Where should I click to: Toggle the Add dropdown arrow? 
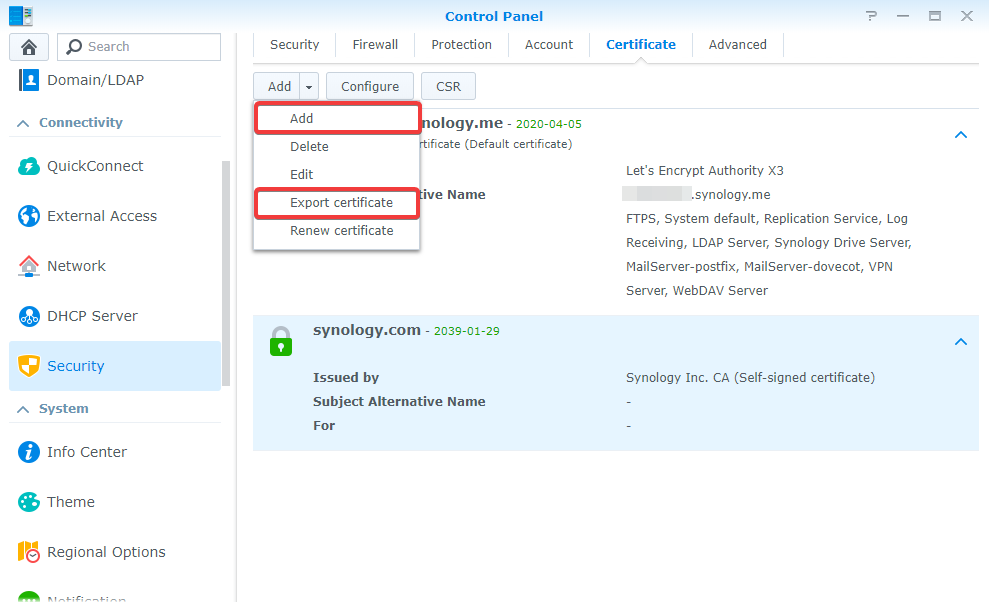[x=309, y=86]
